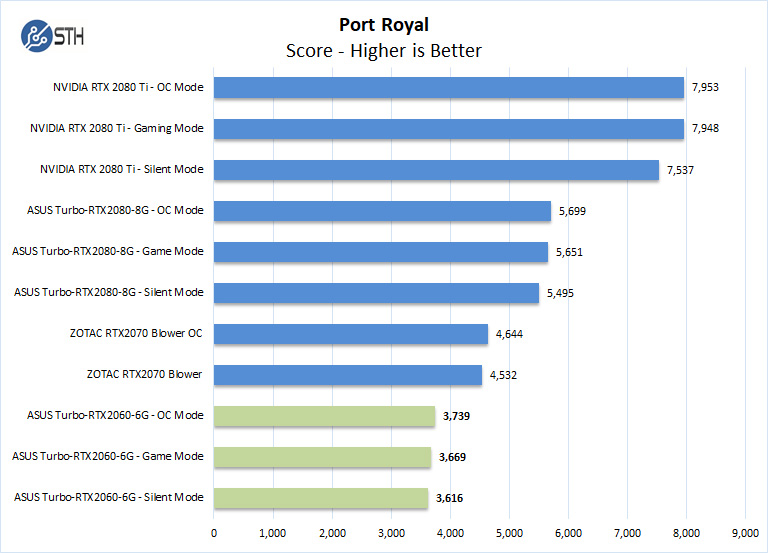Select the 'NVIDIA RTX 2080 Ti - Silent Mode' label
768x553 pixels.
coord(122,169)
